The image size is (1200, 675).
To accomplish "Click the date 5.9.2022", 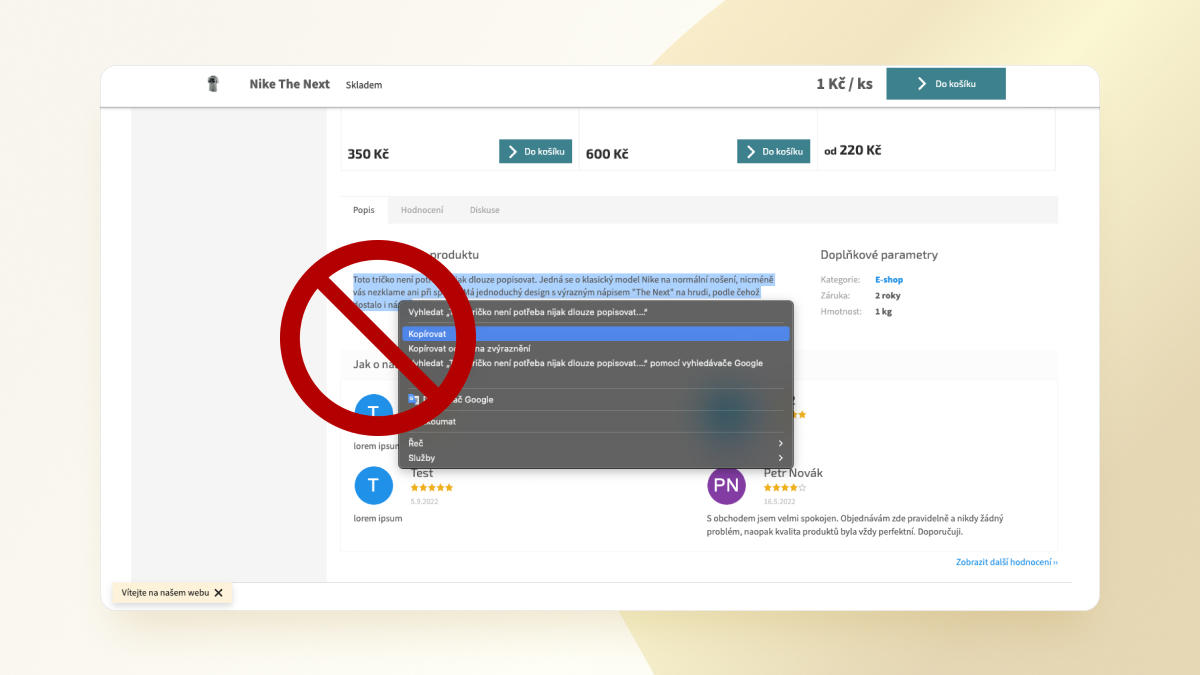I will [424, 501].
